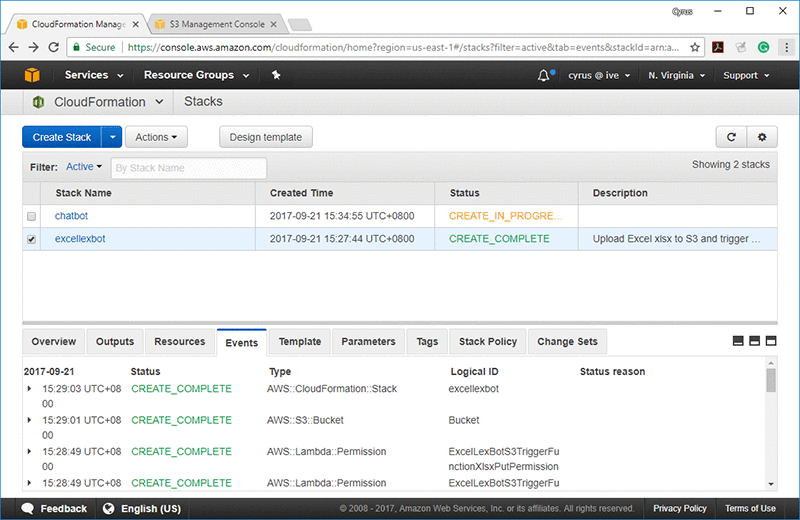This screenshot has height=520, width=800.
Task: Bookmark this page with star icon
Action: [x=694, y=47]
